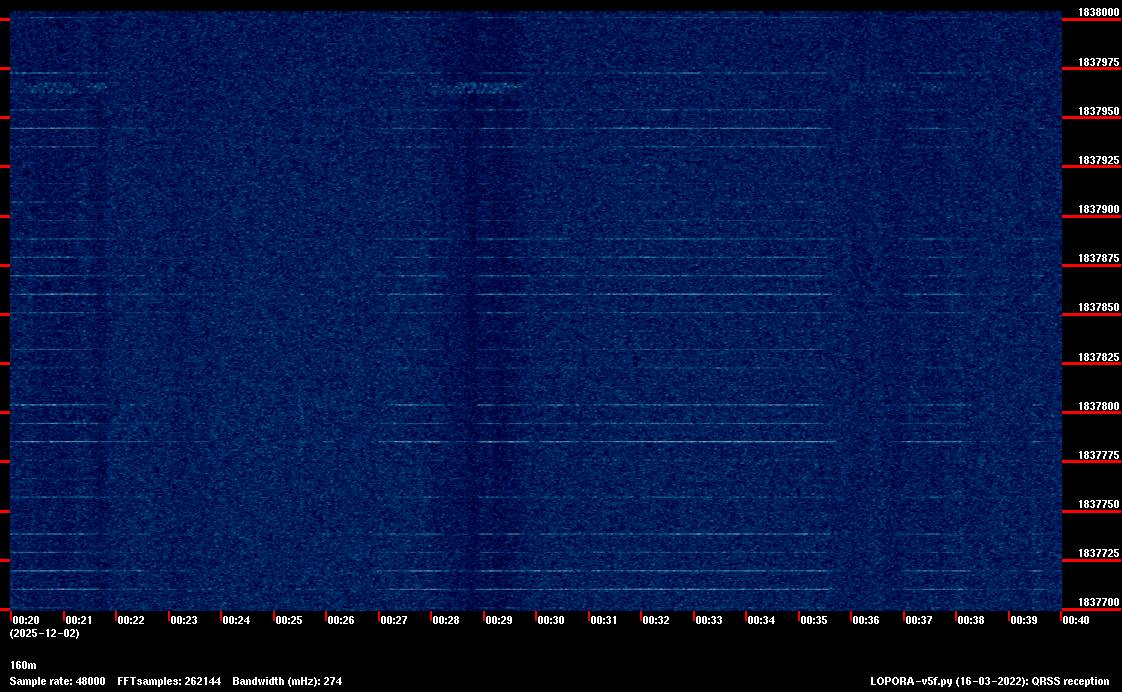
Task: Pick the 1837925 frequency label
Action: coord(1098,160)
